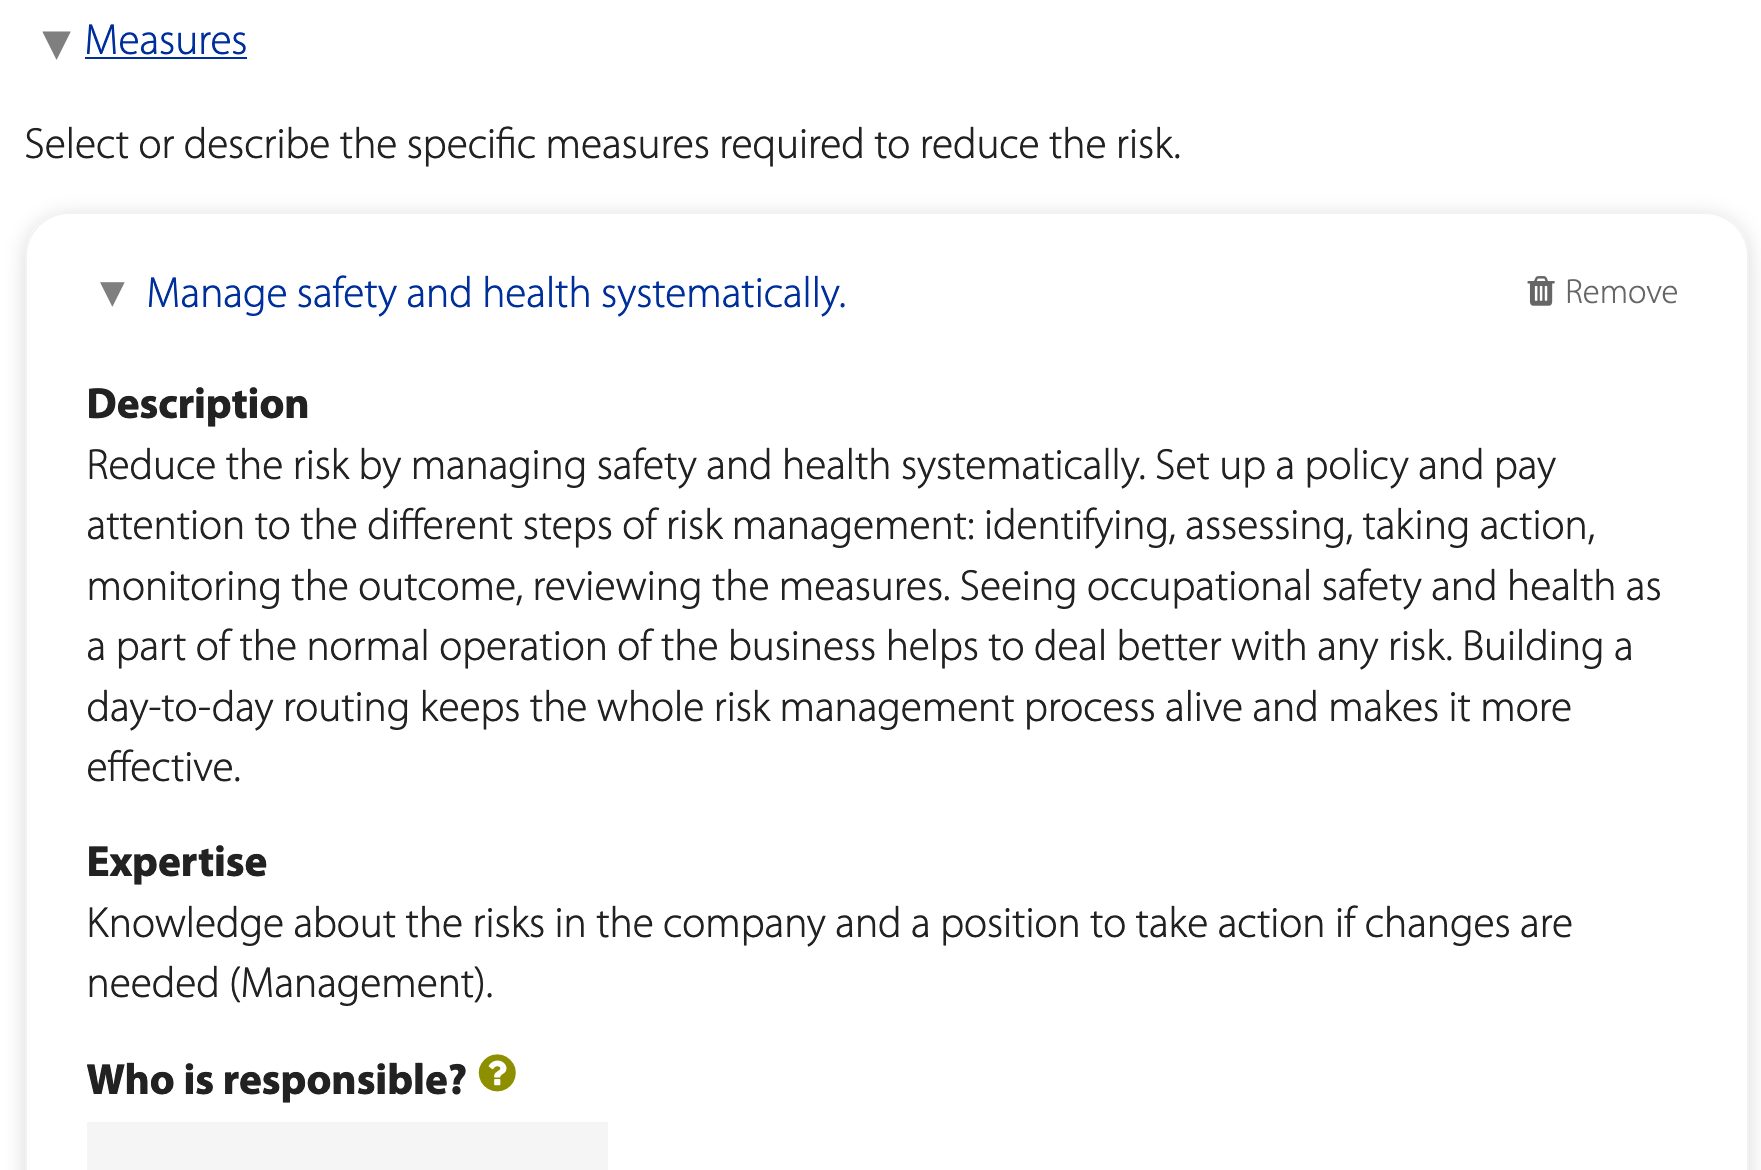This screenshot has width=1761, height=1170.
Task: Click the line starting a part of the normal
Action: click(858, 647)
